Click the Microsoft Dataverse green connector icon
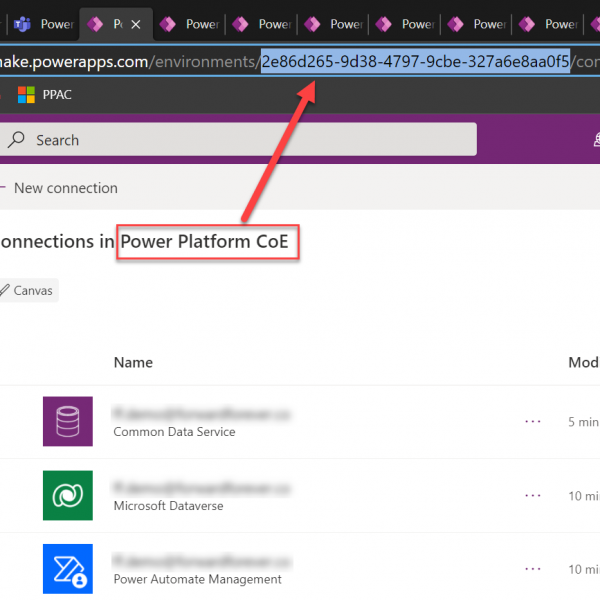The image size is (600, 600). [x=68, y=495]
